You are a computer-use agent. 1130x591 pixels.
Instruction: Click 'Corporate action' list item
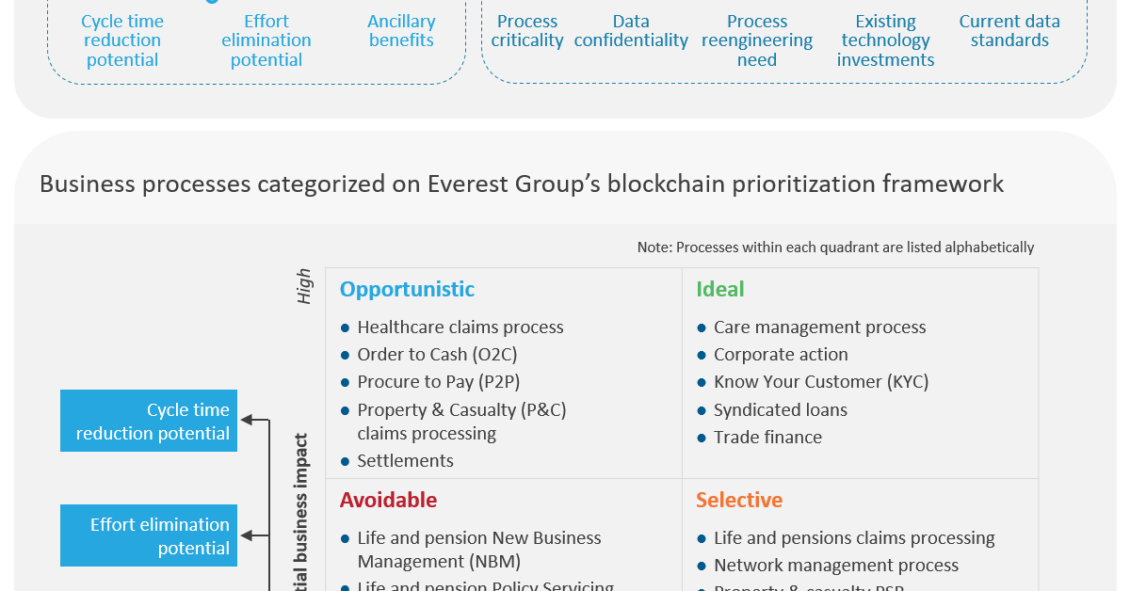(780, 355)
